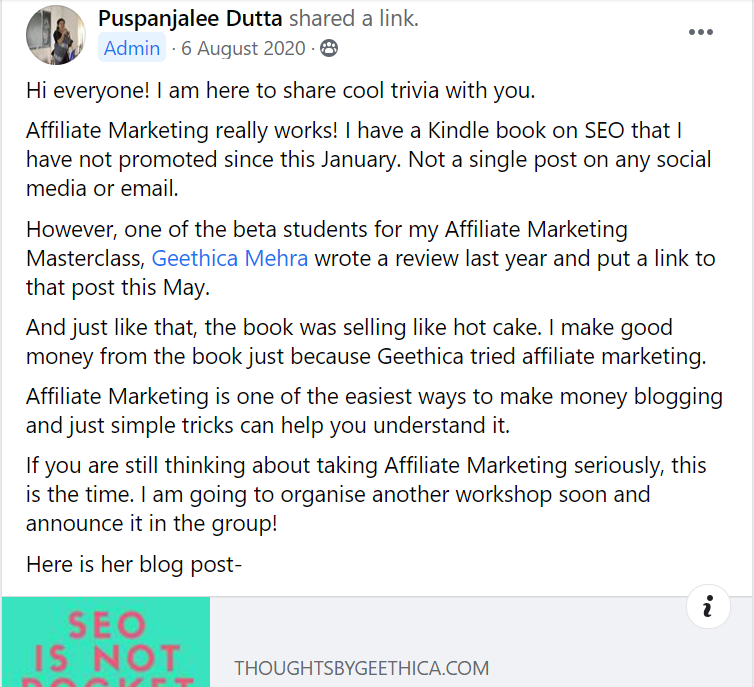Open the Puspanjalee Dutta author name link
The image size is (754, 687).
tap(191, 18)
